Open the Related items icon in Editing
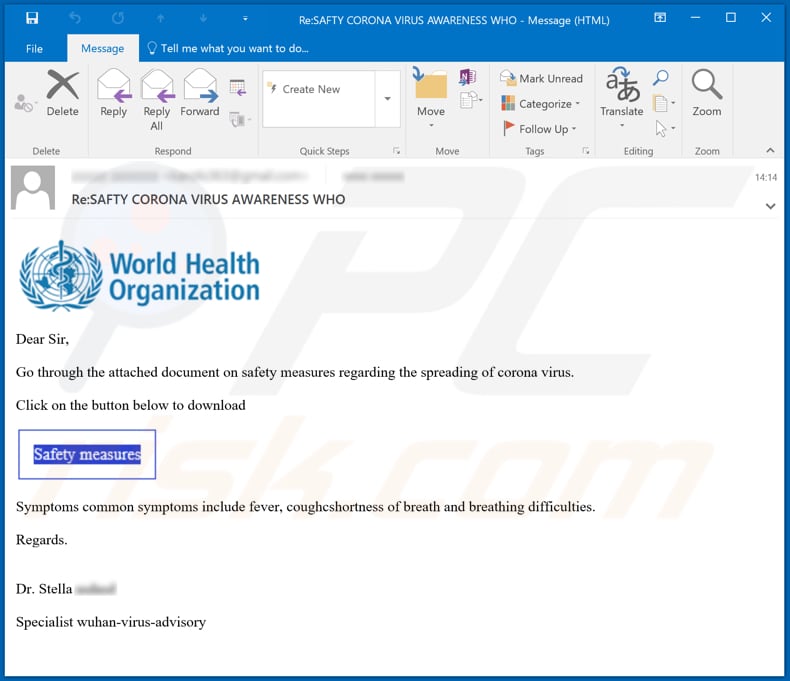Screen dimensions: 790x681 tap(664, 103)
